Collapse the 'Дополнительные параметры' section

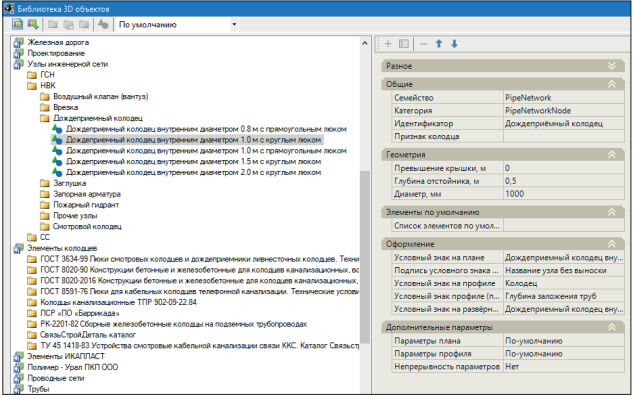[x=612, y=327]
